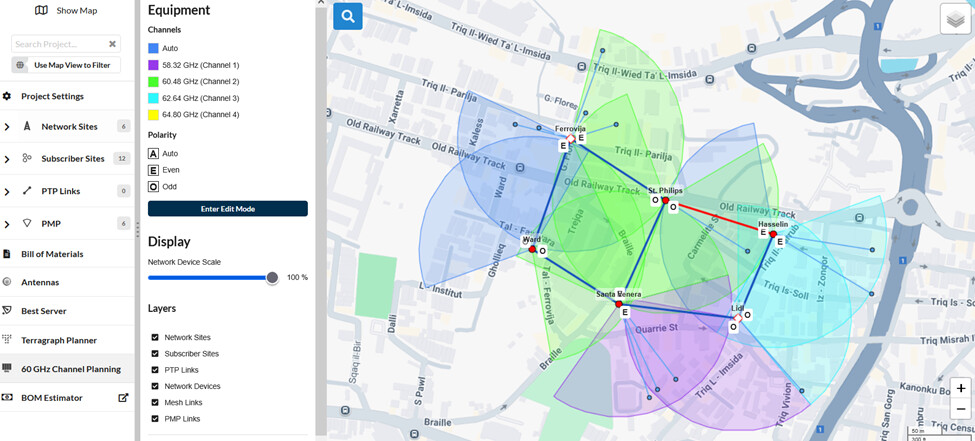Open BOM Estimator external link icon

point(124,397)
